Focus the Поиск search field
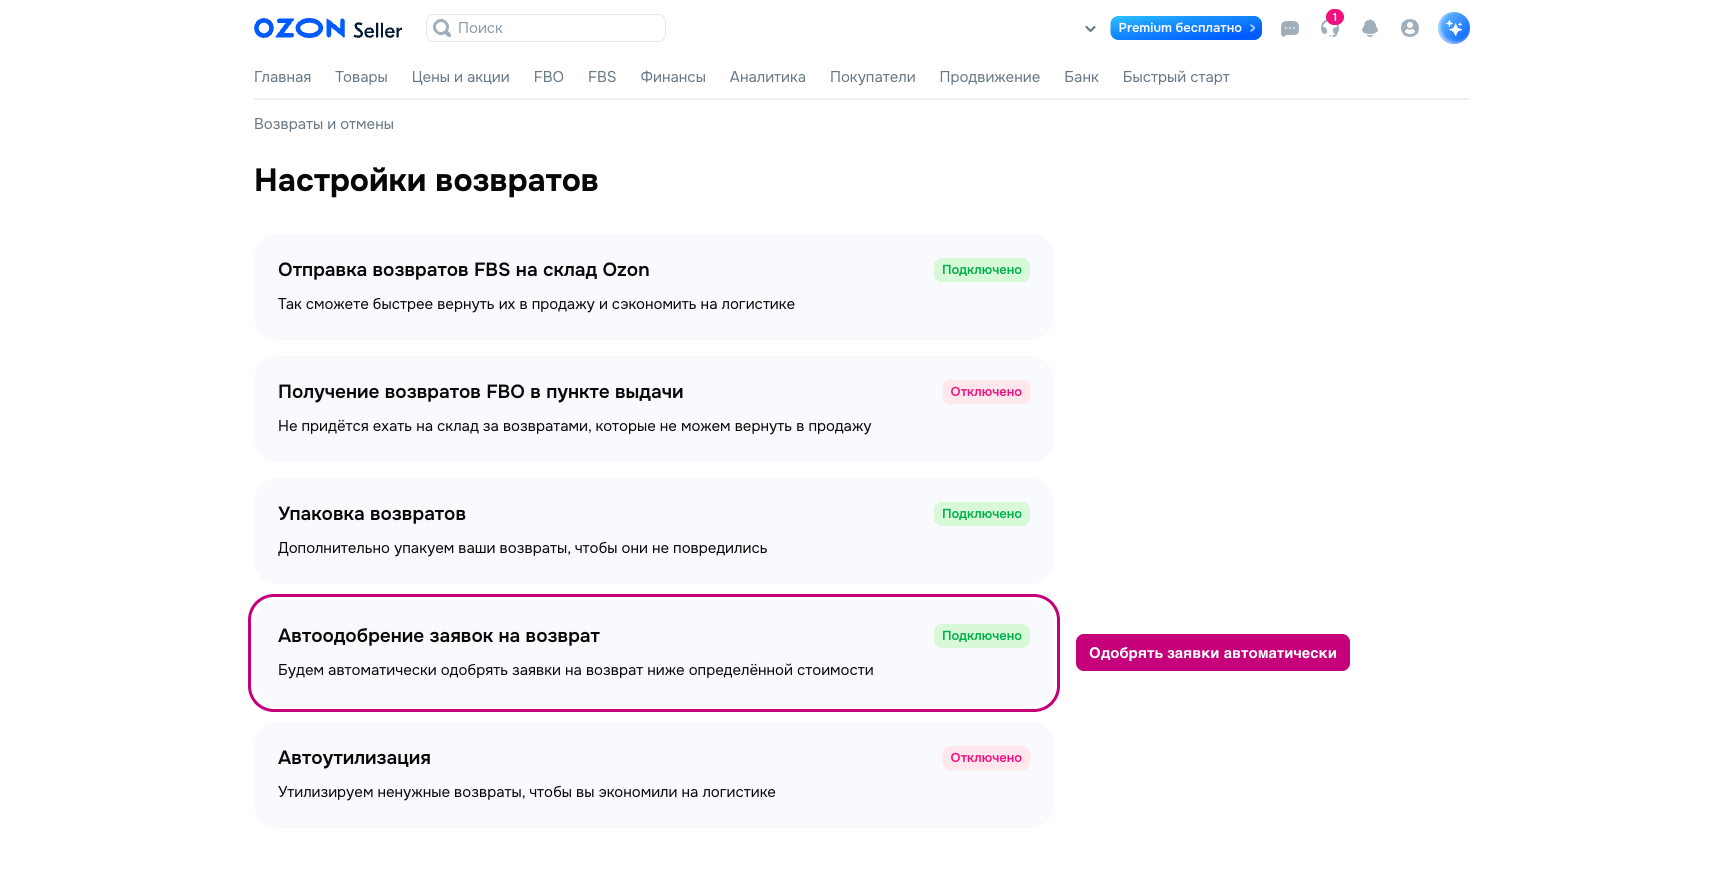 pos(546,28)
